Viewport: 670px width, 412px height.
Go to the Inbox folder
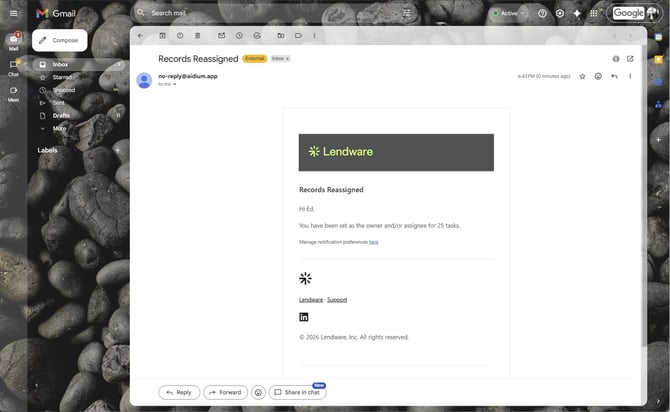pos(79,65)
